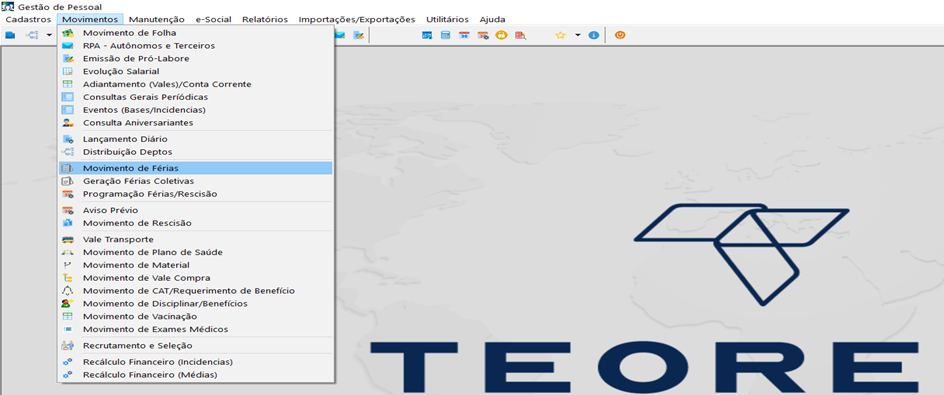Open Consulta Aniversariantes

click(195, 123)
